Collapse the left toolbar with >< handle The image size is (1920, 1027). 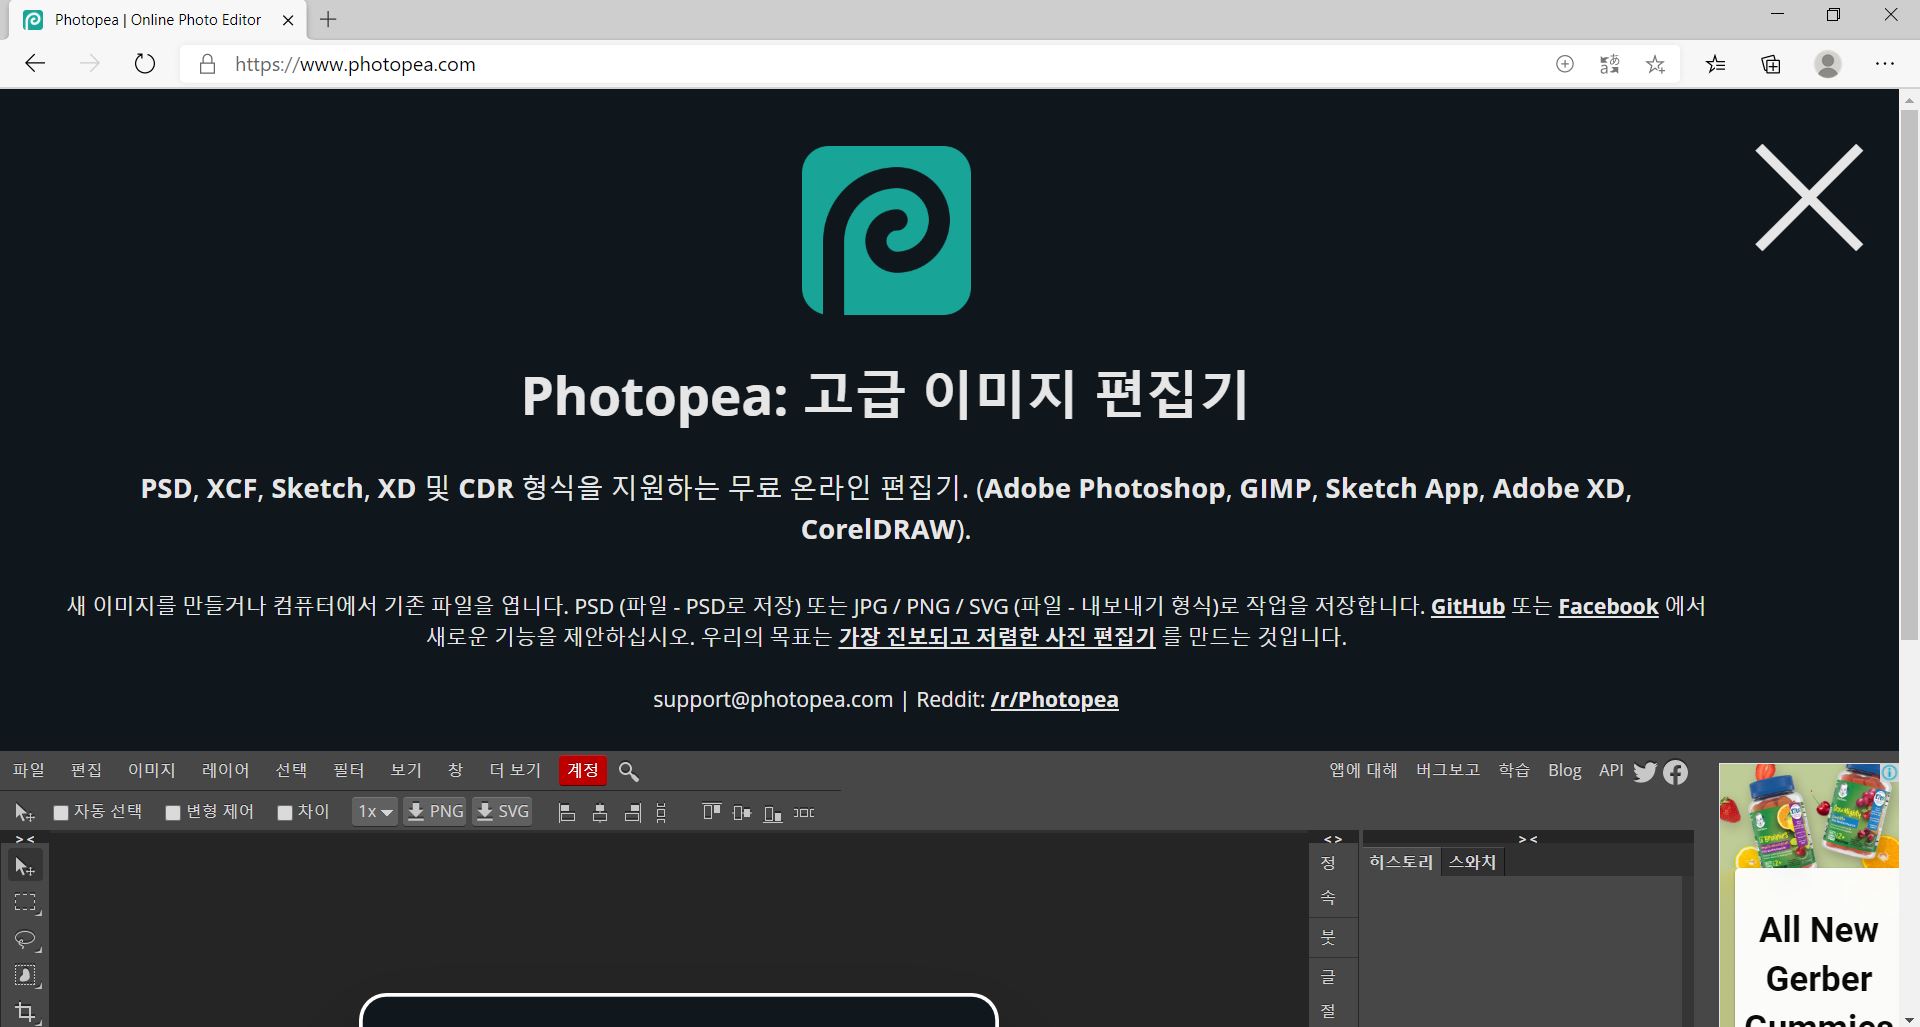click(25, 839)
